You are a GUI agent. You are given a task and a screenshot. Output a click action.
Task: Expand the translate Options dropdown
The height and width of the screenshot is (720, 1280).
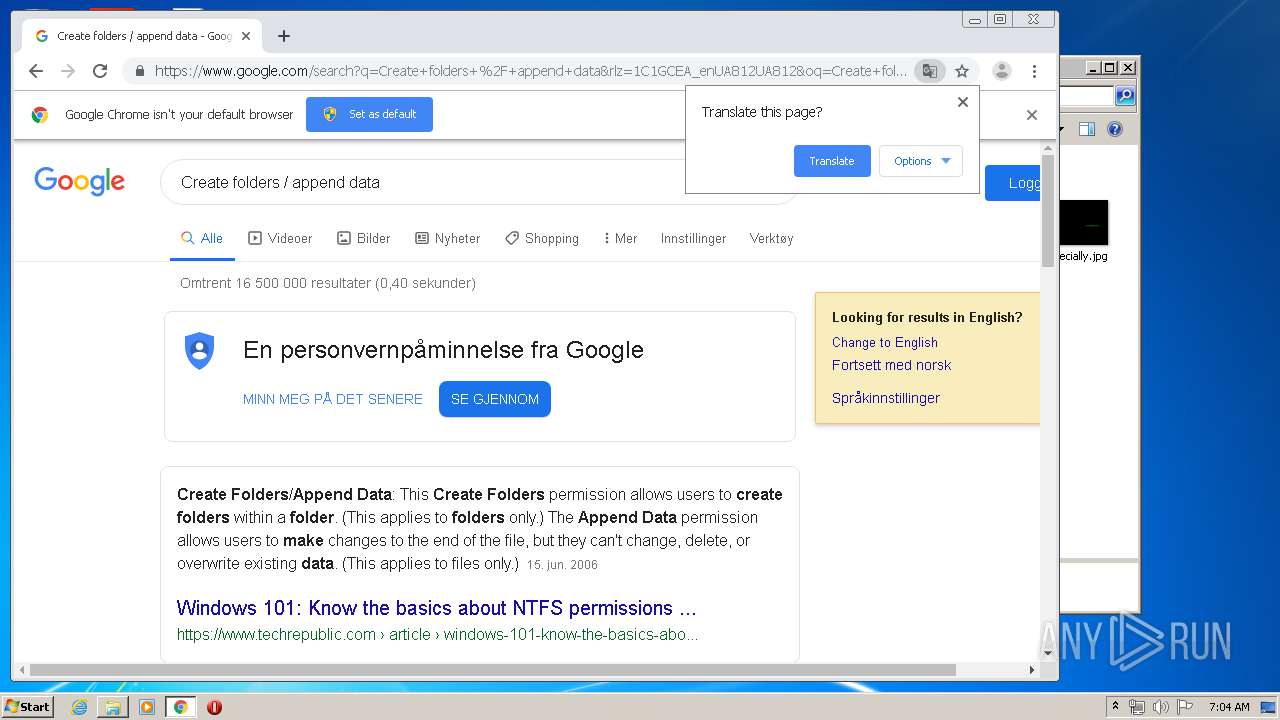point(921,161)
